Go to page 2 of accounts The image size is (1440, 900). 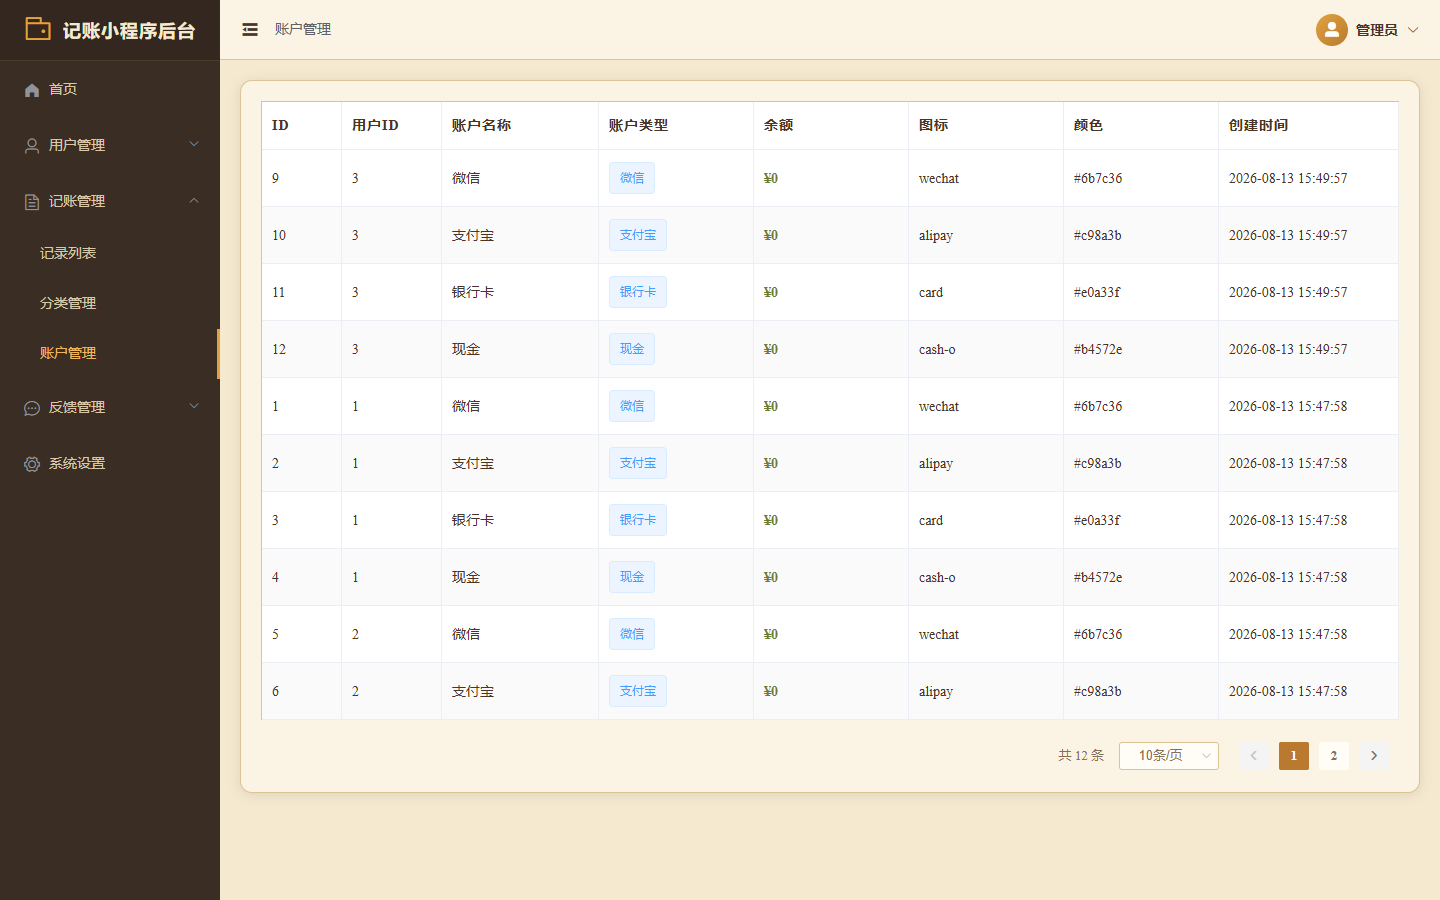pos(1334,756)
